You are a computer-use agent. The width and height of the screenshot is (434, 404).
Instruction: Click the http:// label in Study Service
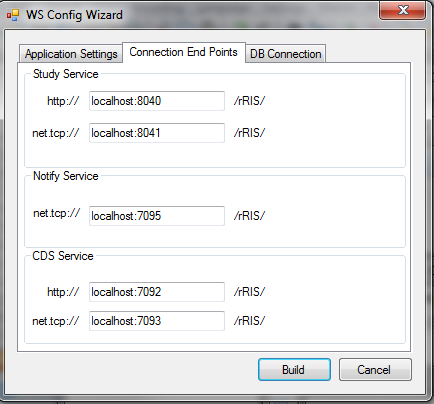pos(63,101)
